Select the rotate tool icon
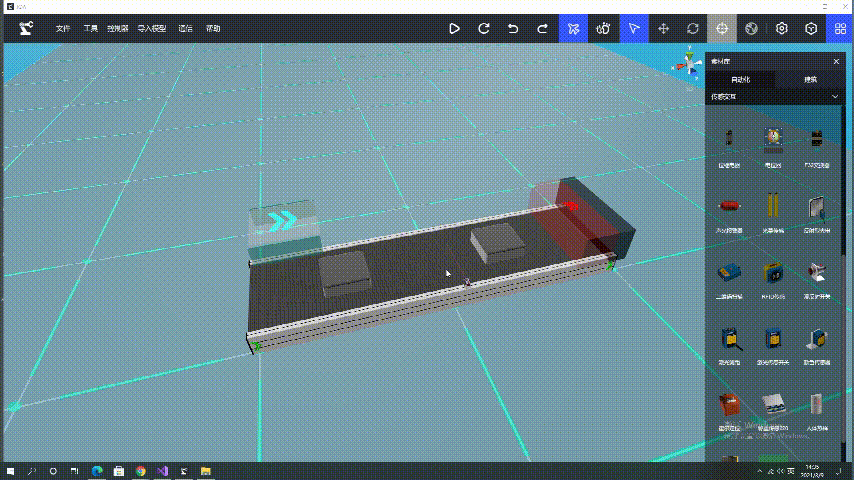This screenshot has height=480, width=854. coord(693,28)
